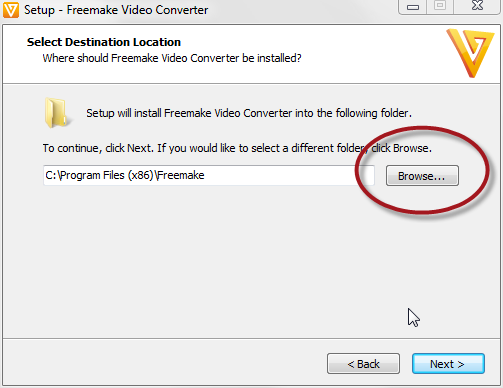This screenshot has height=388, width=503.
Task: Click the 'To continue, click Next' instruction text
Action: (237, 148)
